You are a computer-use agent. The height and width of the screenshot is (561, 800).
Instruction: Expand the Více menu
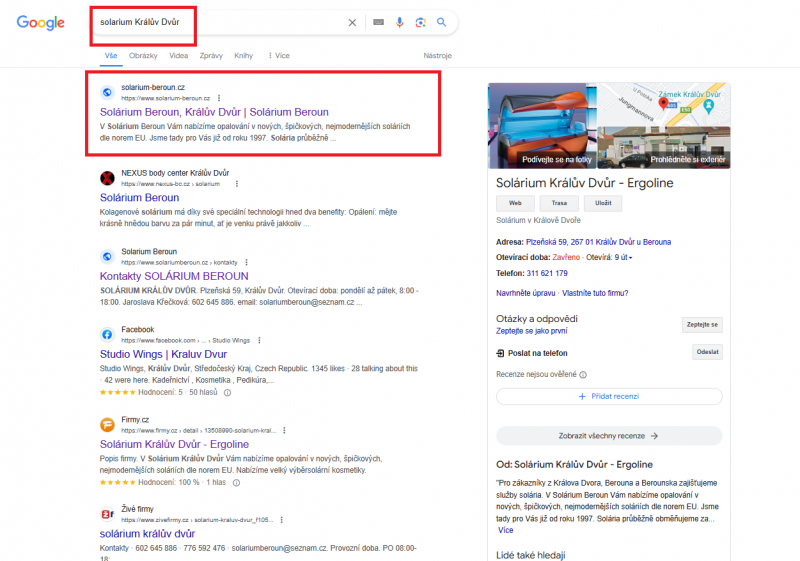(x=279, y=56)
